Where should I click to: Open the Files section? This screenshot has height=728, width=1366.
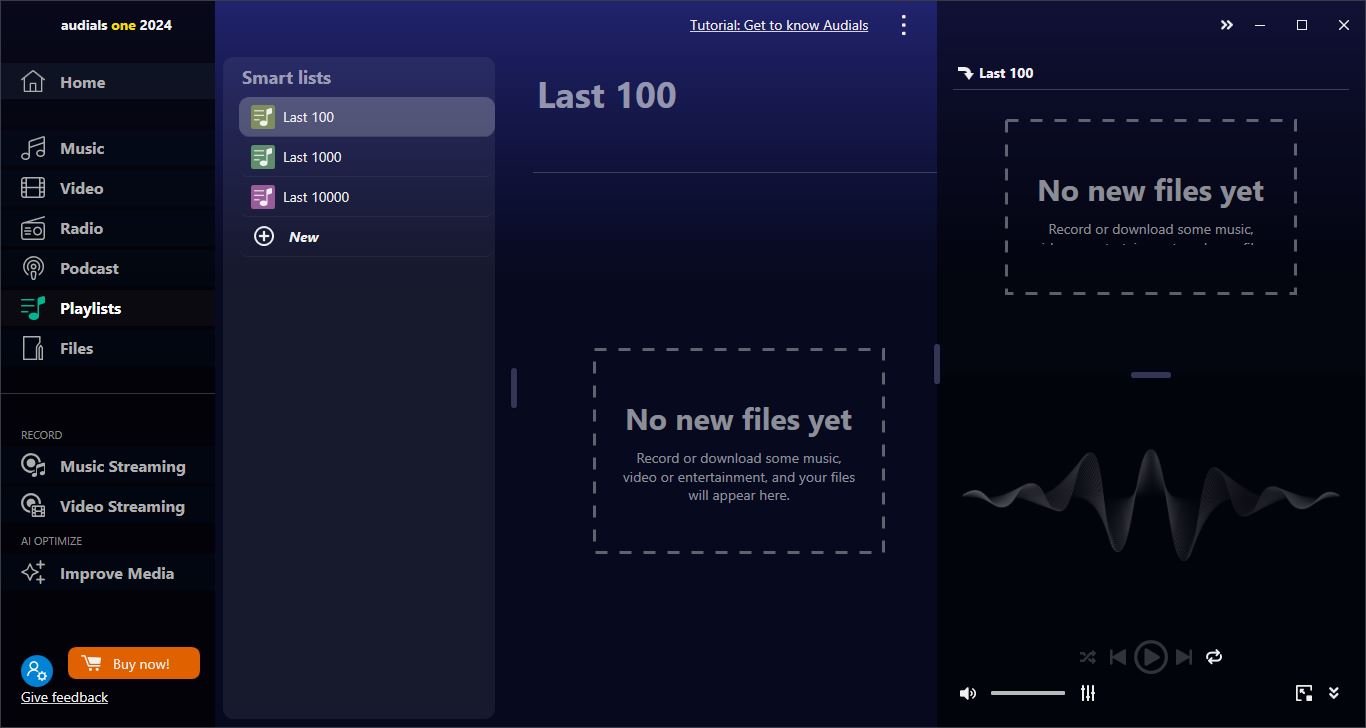pyautogui.click(x=107, y=348)
